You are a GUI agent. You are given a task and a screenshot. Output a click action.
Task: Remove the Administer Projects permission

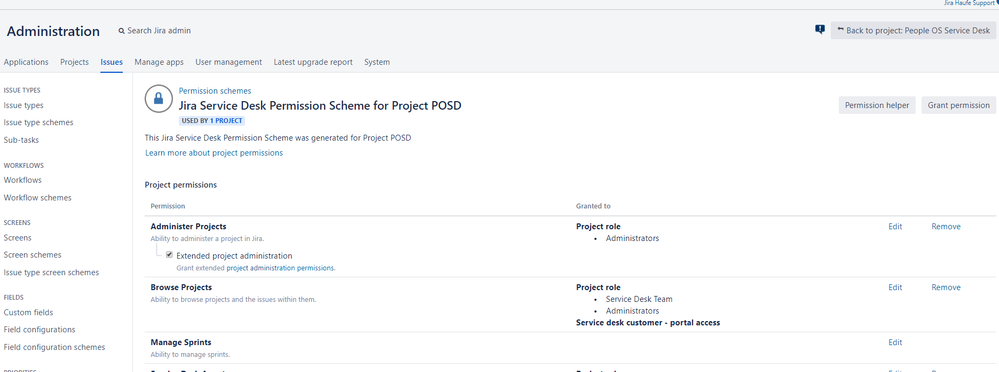[945, 226]
